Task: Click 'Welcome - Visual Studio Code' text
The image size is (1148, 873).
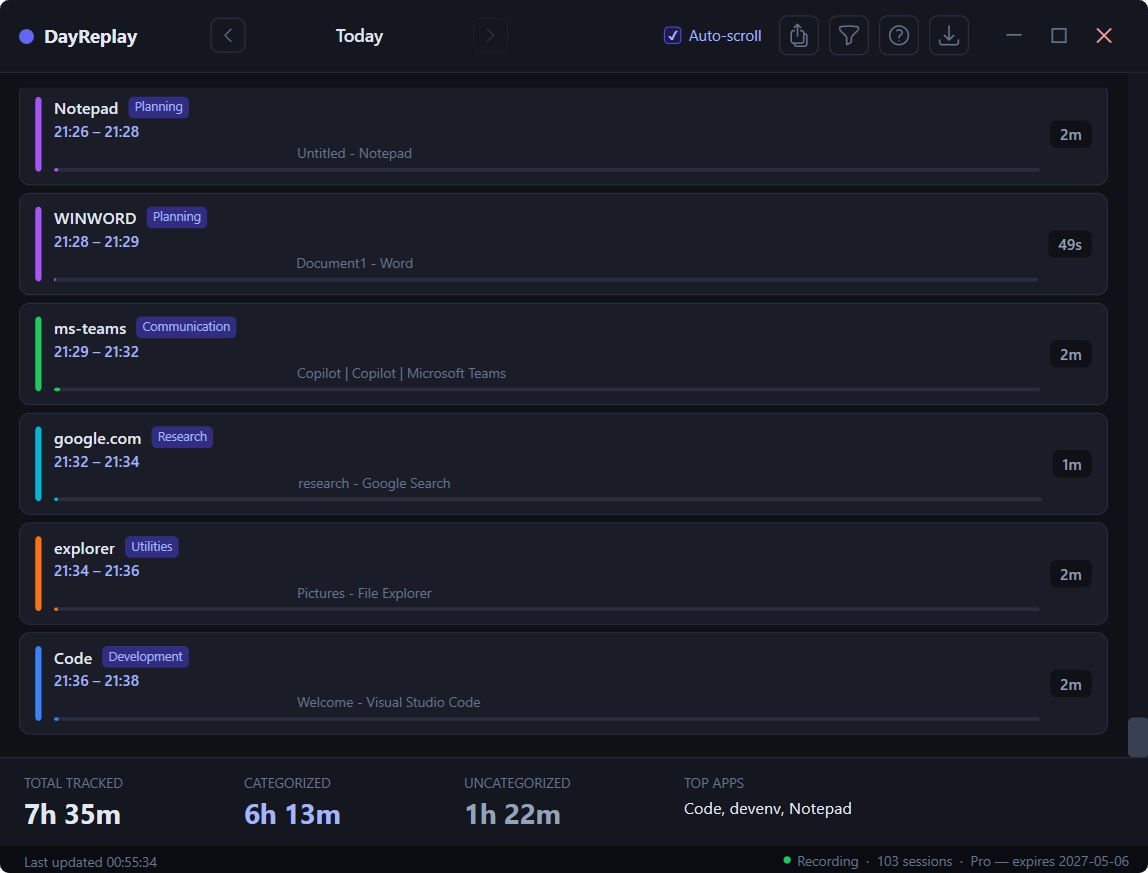Action: pos(389,702)
